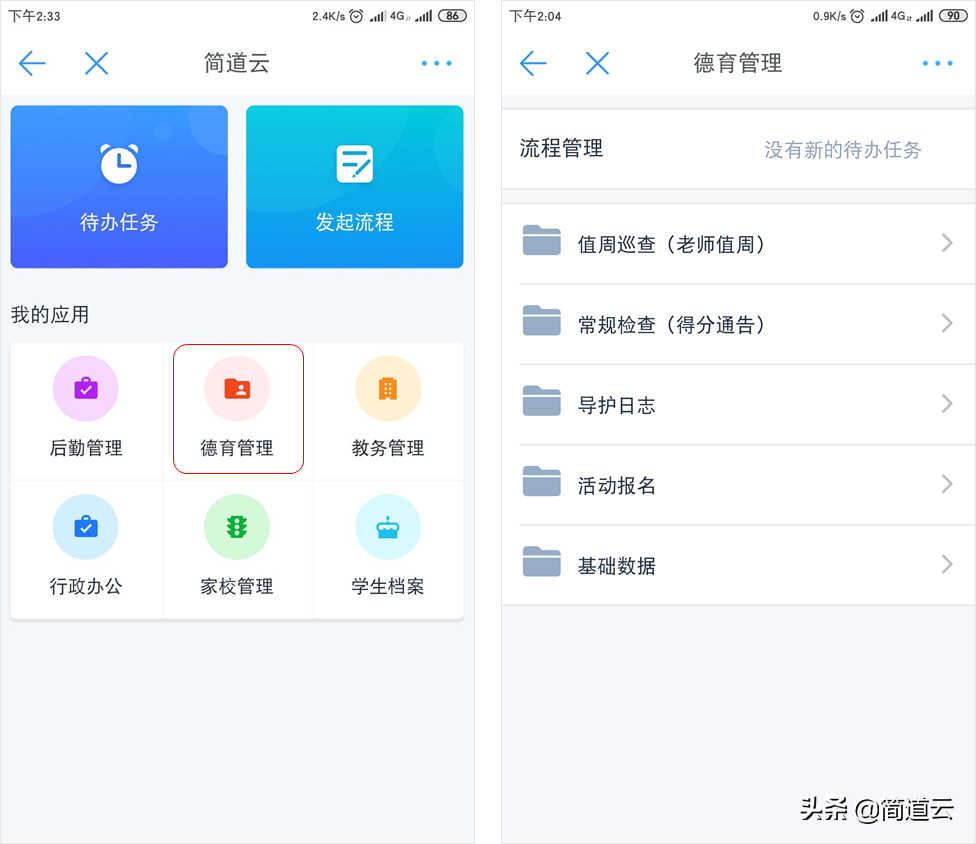Tap the folder icon beside 常规检查
Image resolution: width=976 pixels, height=844 pixels.
point(542,321)
